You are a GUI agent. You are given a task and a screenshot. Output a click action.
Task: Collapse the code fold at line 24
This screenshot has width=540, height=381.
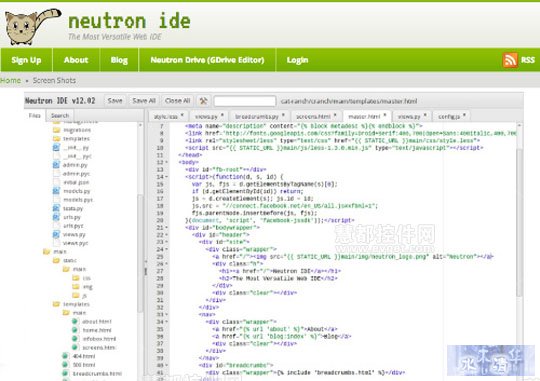pos(167,249)
